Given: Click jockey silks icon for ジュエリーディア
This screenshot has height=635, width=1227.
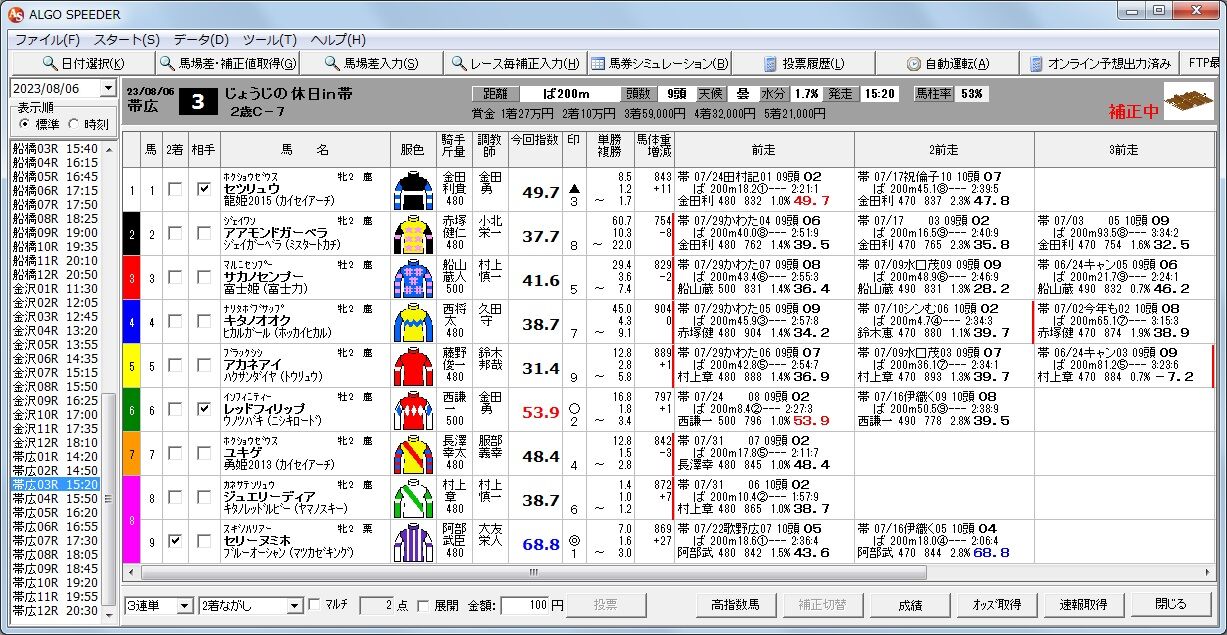Looking at the screenshot, I should [x=413, y=498].
